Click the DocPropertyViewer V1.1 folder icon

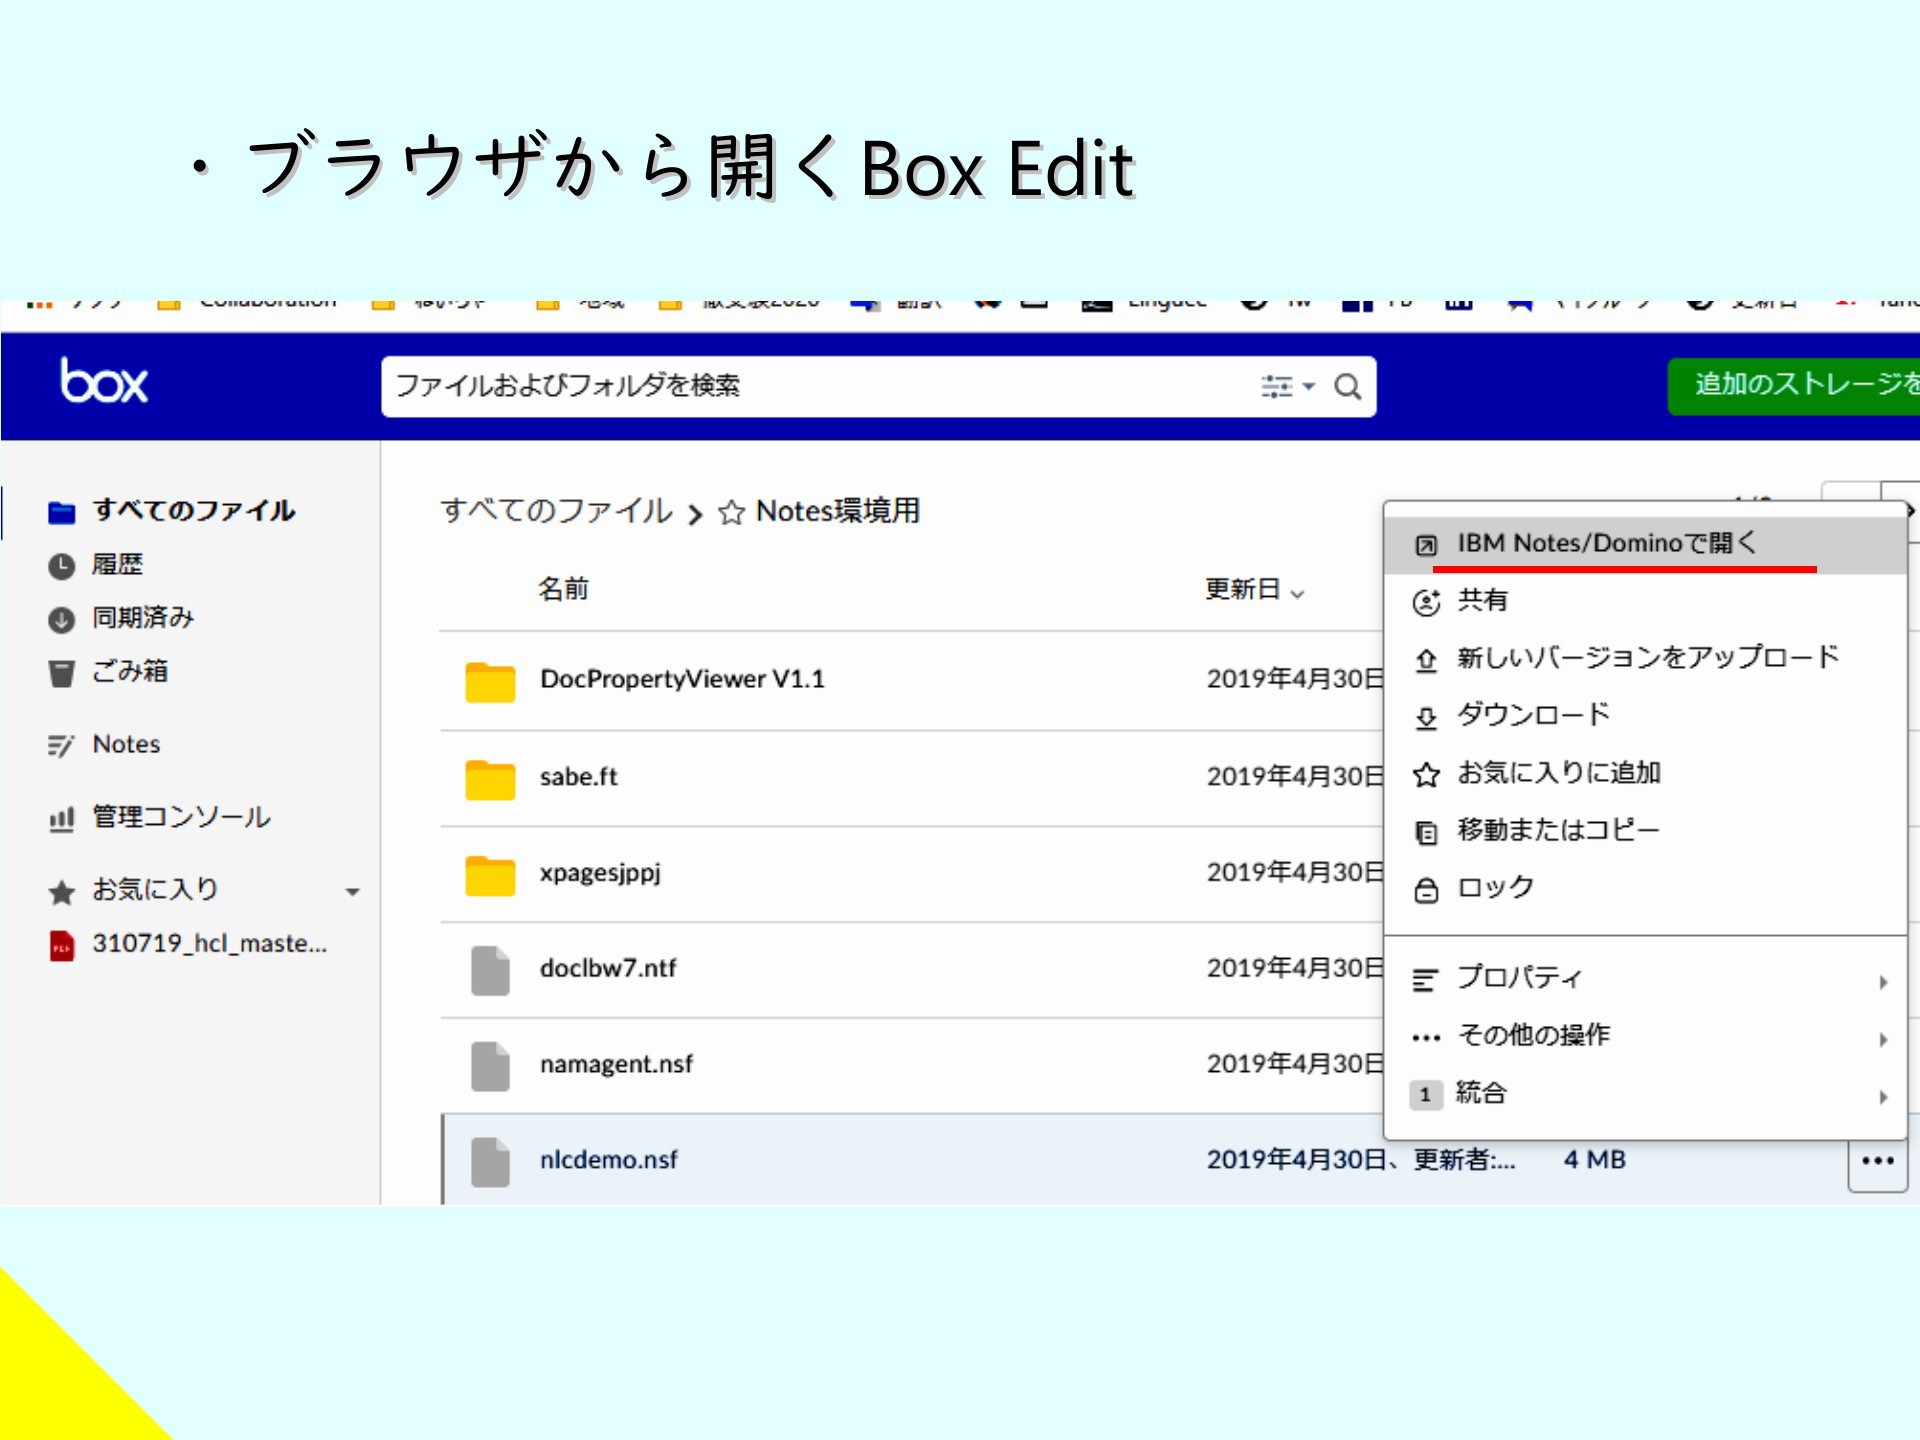pyautogui.click(x=490, y=681)
